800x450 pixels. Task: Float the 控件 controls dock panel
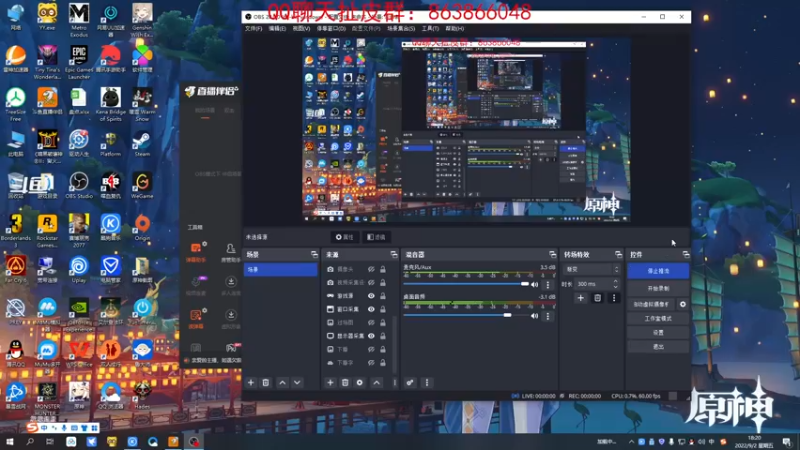click(686, 254)
